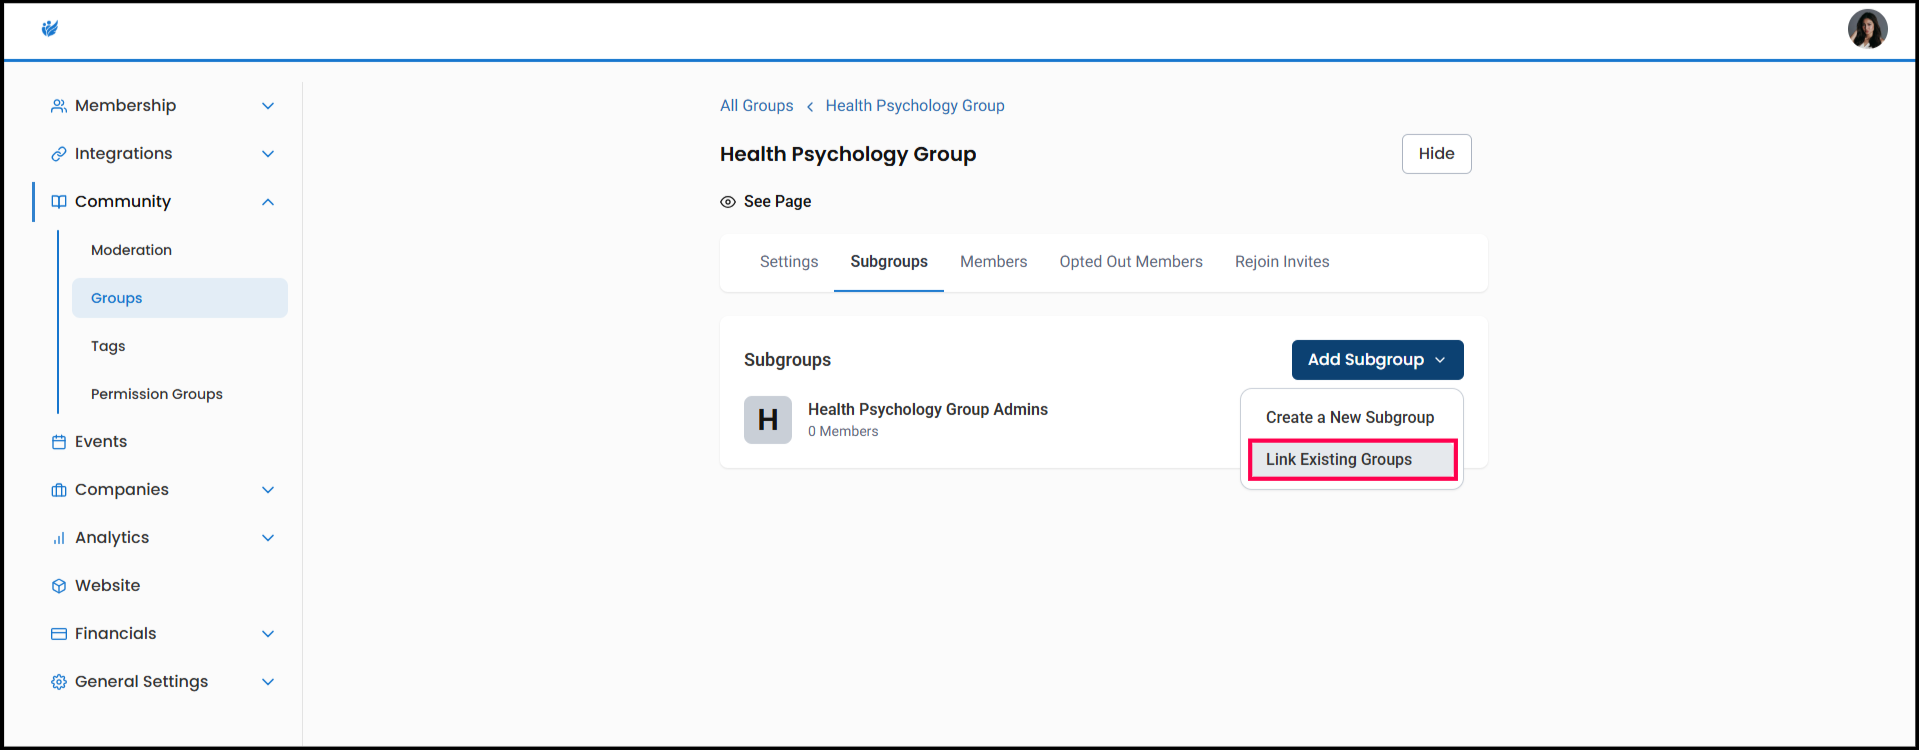Viewport: 1919px width, 750px height.
Task: Click the Website cube icon
Action: (x=59, y=586)
